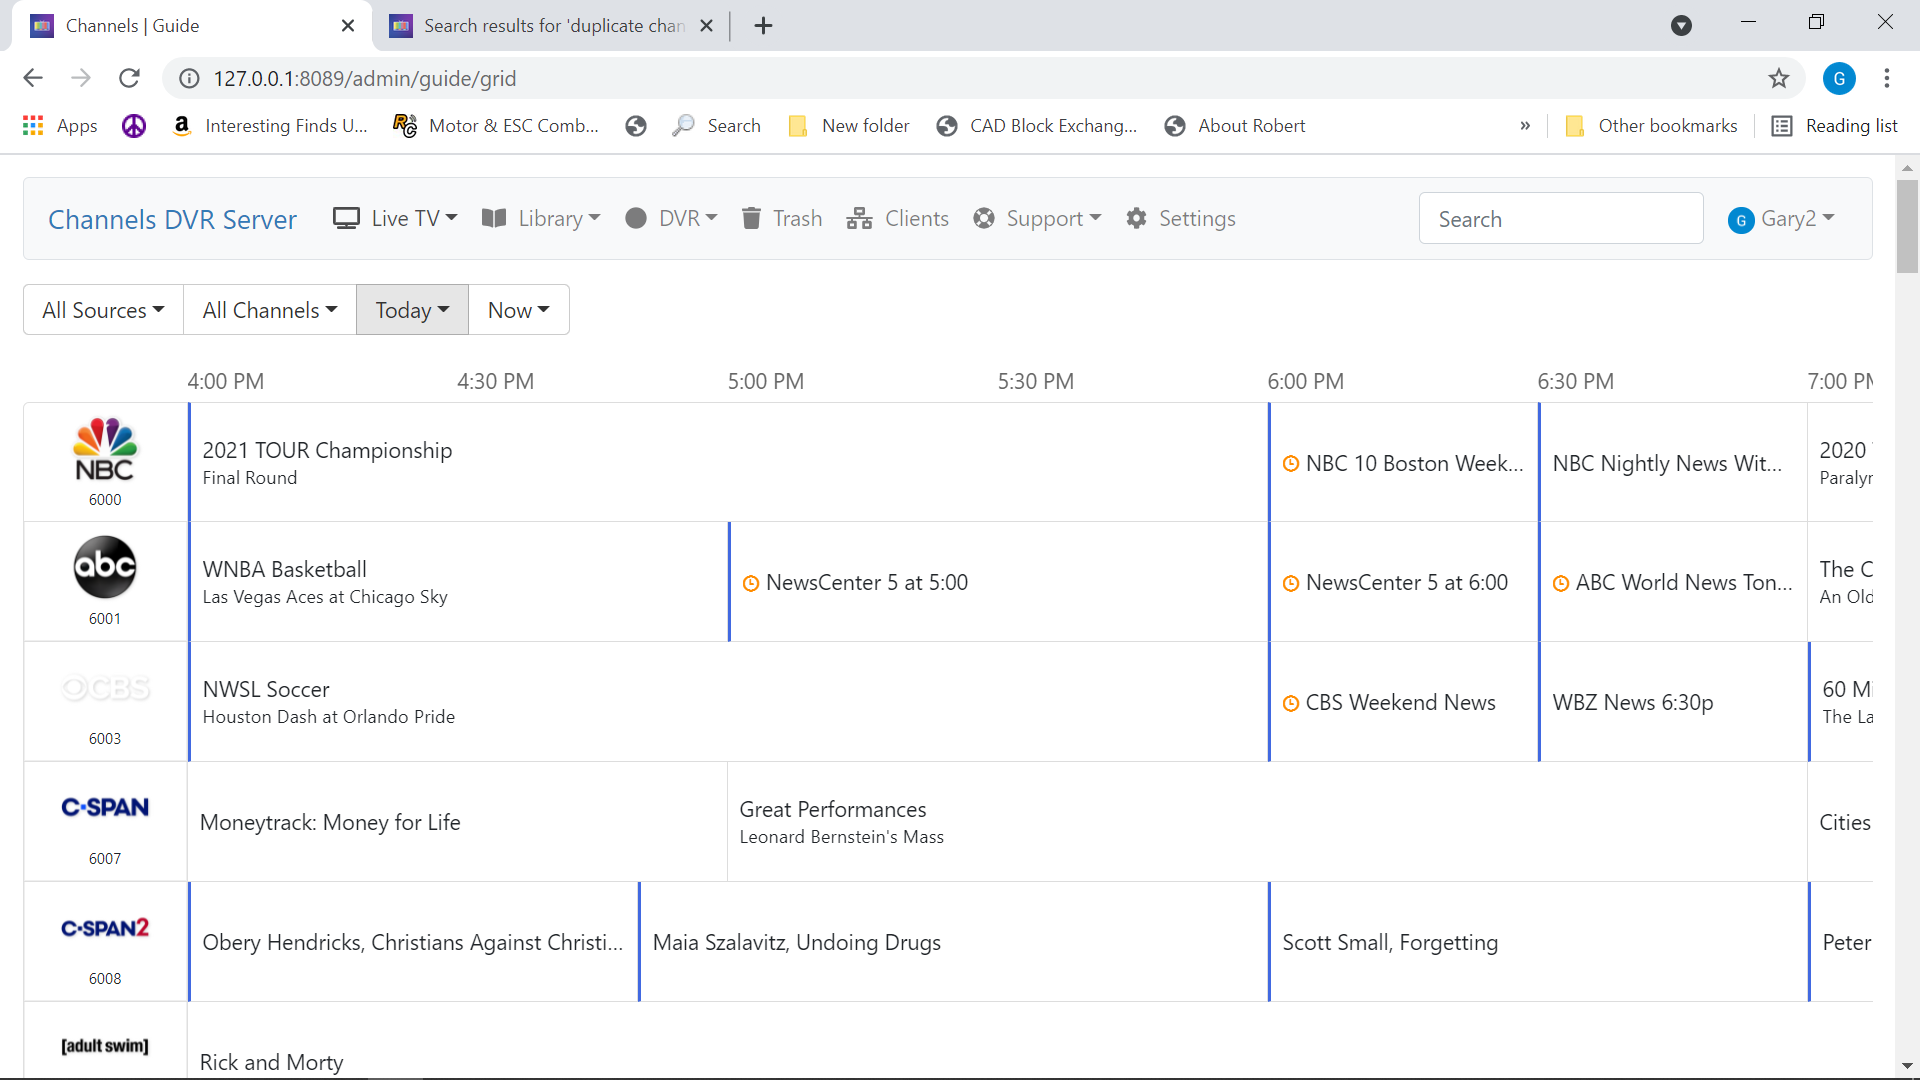The width and height of the screenshot is (1920, 1080).
Task: Open the DVR menu
Action: (x=671, y=218)
